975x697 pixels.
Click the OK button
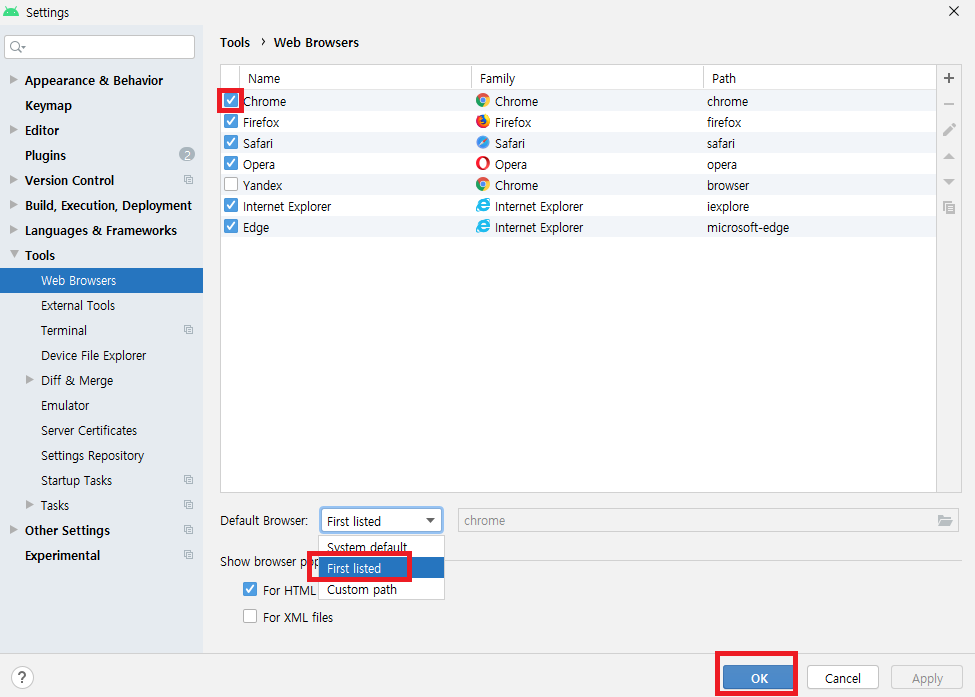point(759,678)
